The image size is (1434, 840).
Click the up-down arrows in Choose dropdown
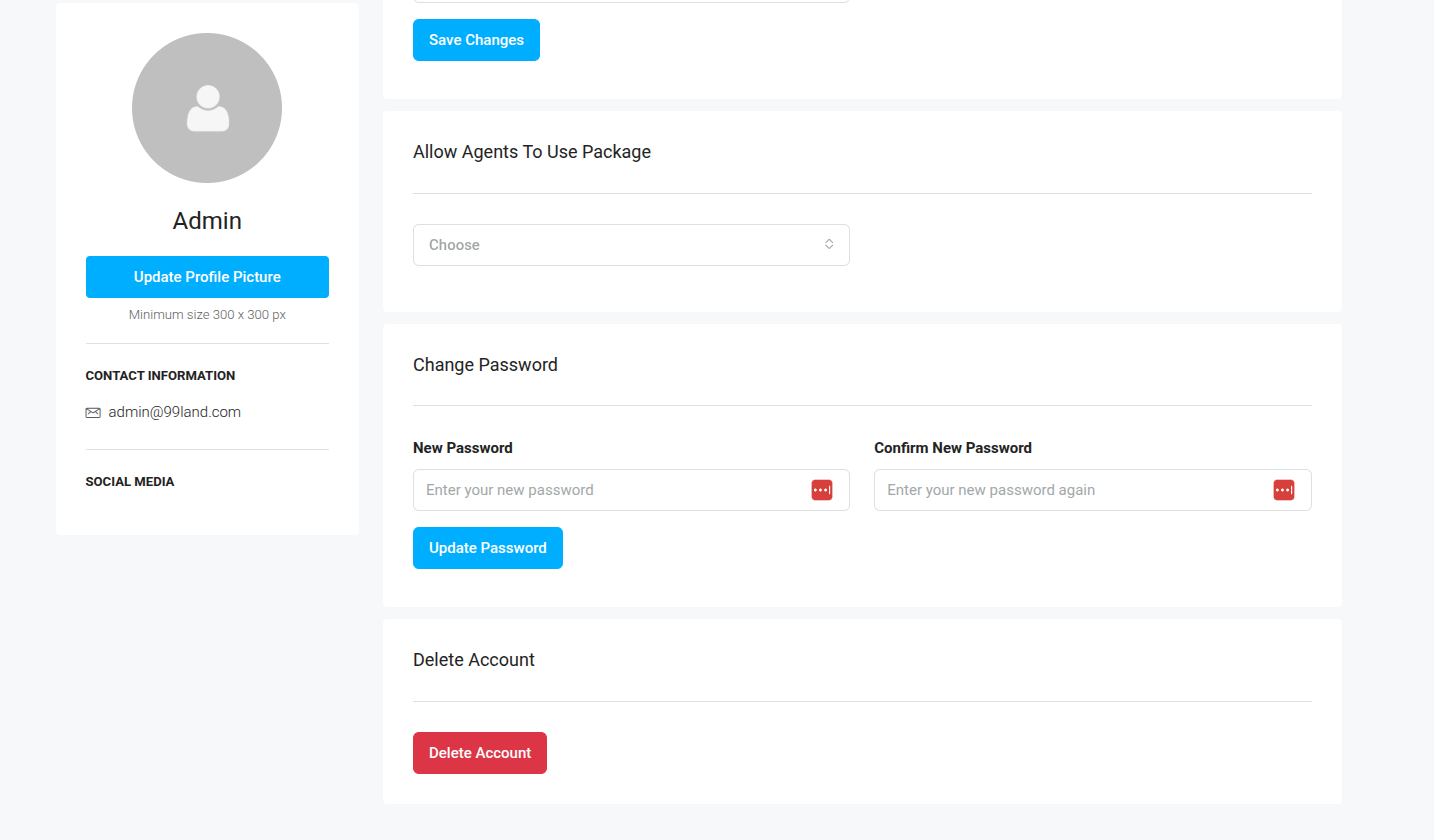pos(829,245)
